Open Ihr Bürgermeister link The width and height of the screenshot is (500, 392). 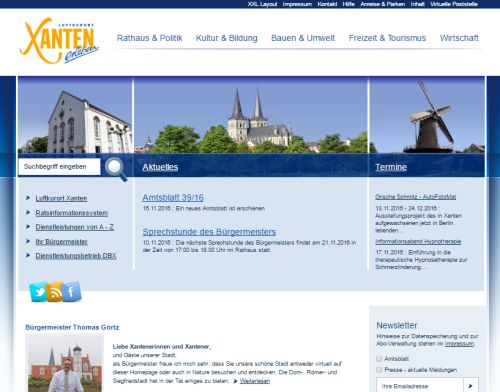click(x=62, y=241)
